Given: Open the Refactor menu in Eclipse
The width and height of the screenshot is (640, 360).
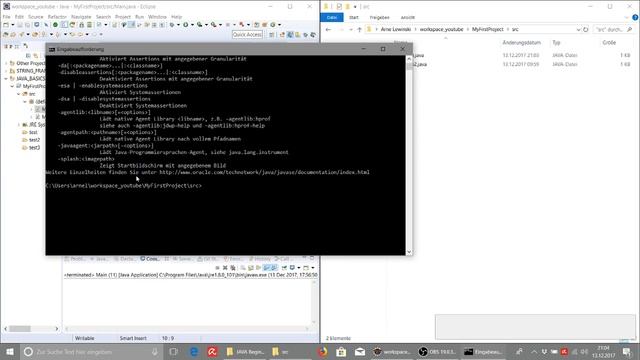Looking at the screenshot, I should [x=57, y=17].
